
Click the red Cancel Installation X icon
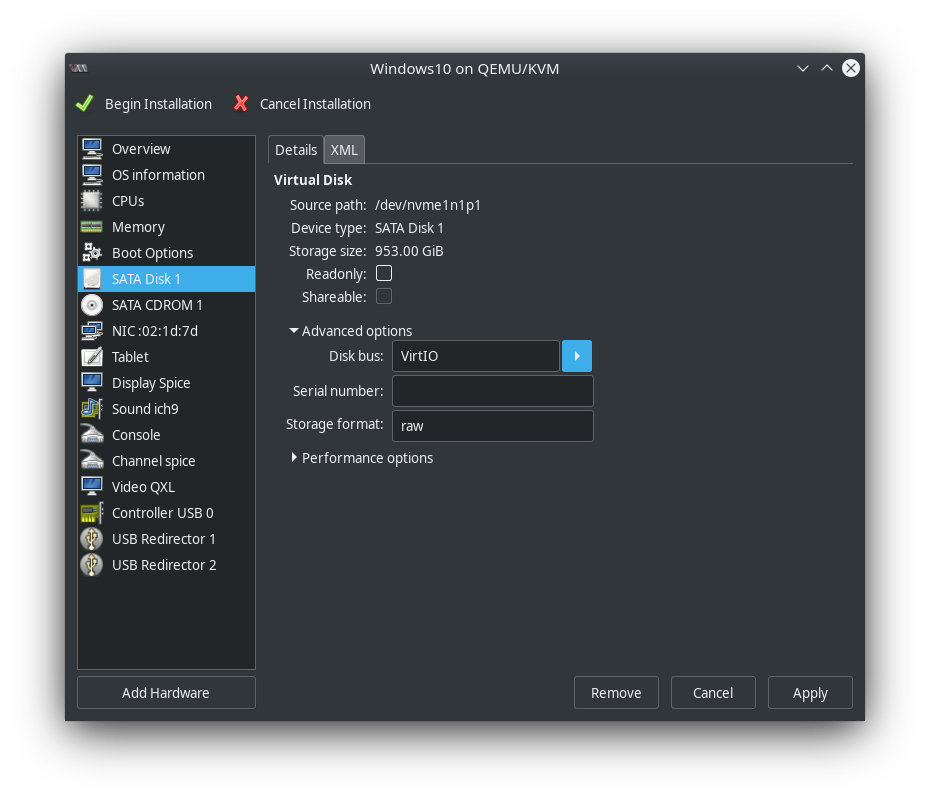tap(241, 104)
